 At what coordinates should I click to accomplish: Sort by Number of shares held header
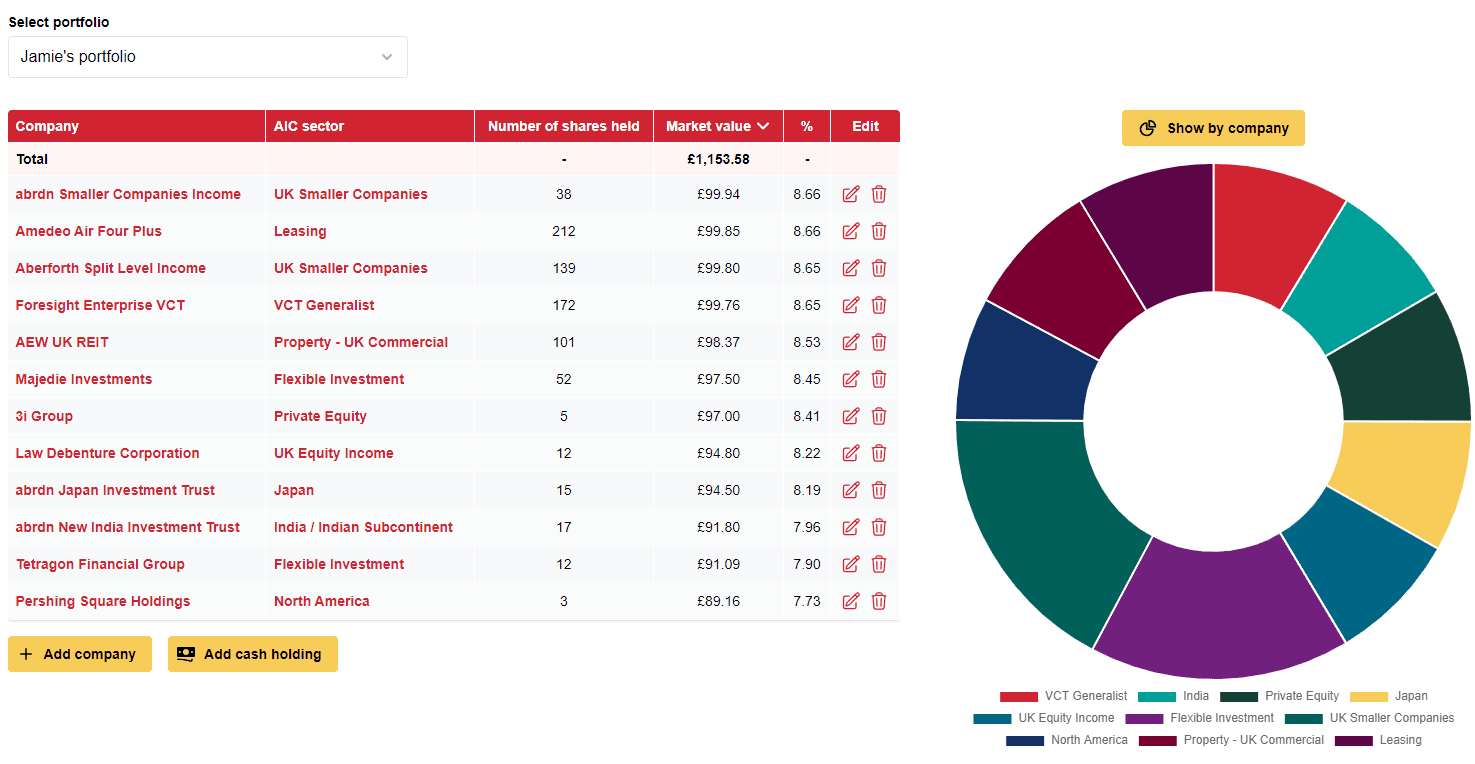[564, 126]
